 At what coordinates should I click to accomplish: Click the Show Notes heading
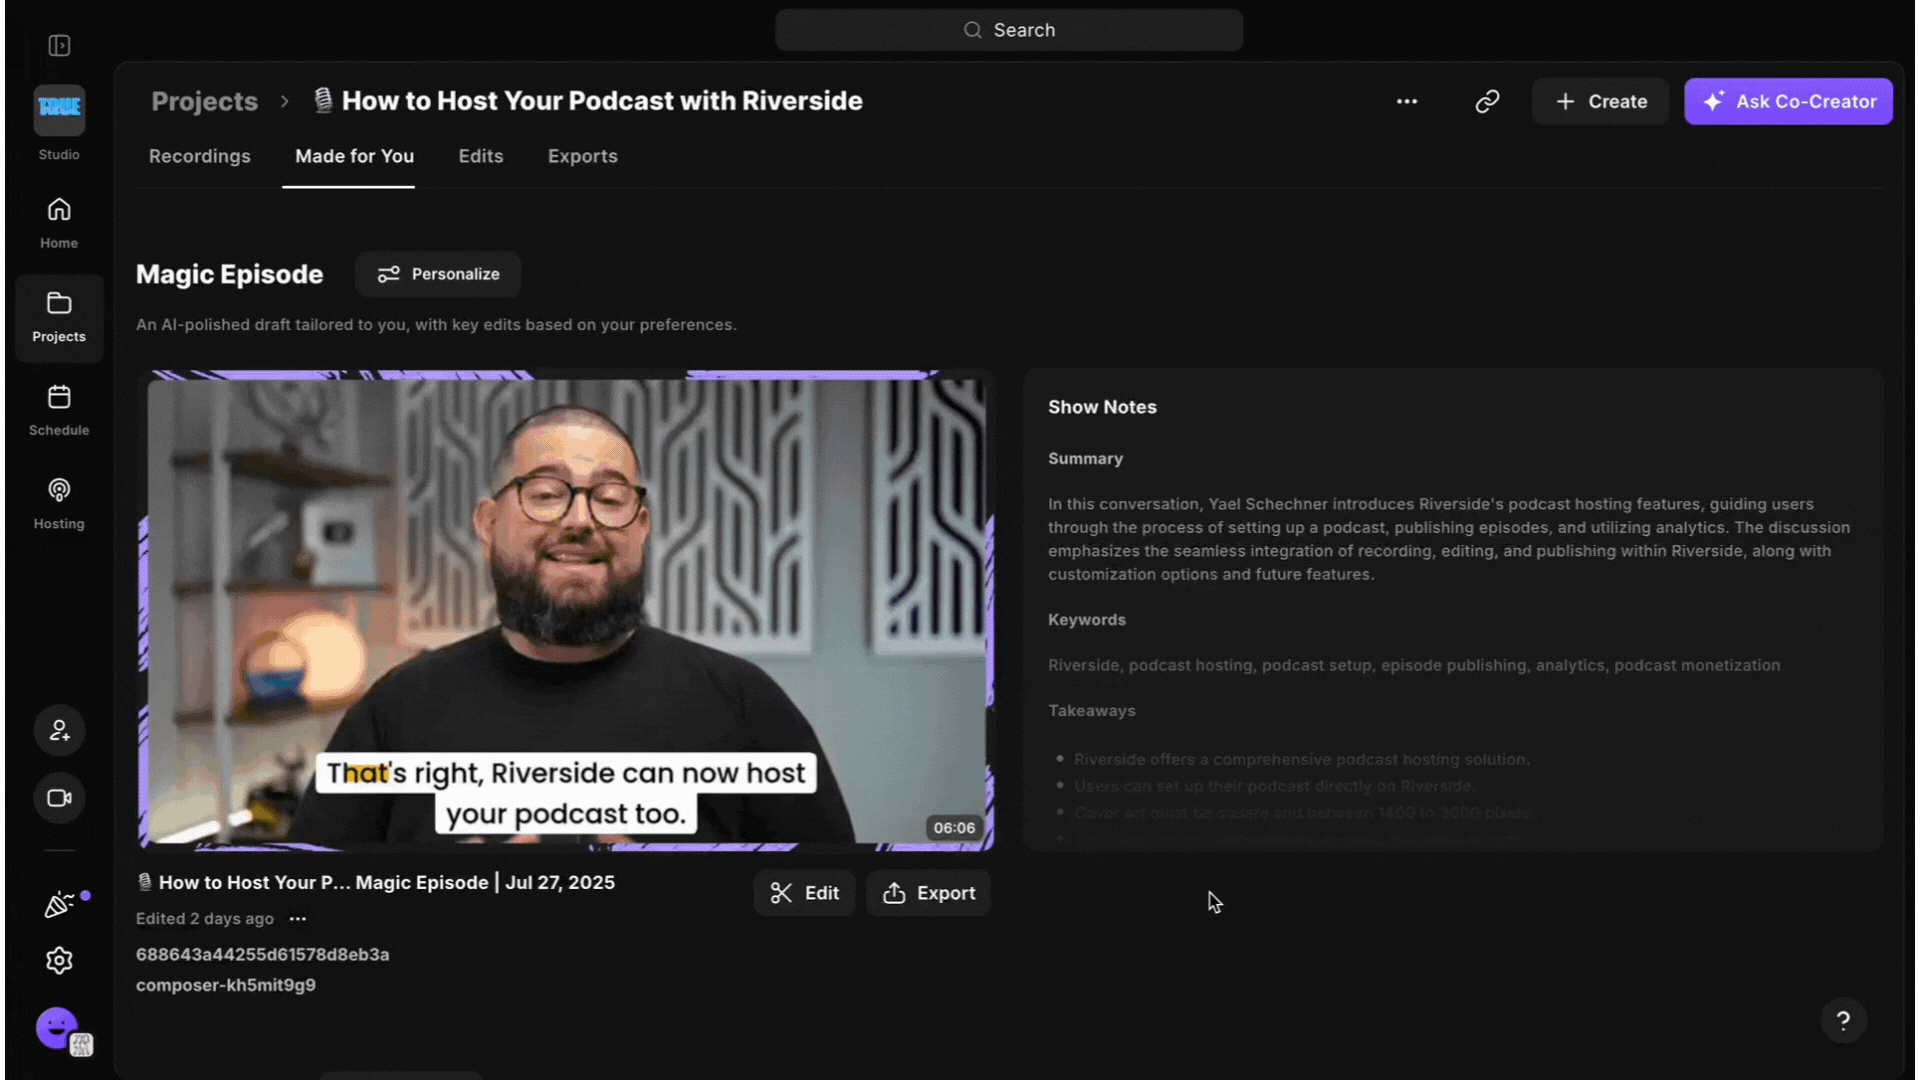(x=1102, y=407)
